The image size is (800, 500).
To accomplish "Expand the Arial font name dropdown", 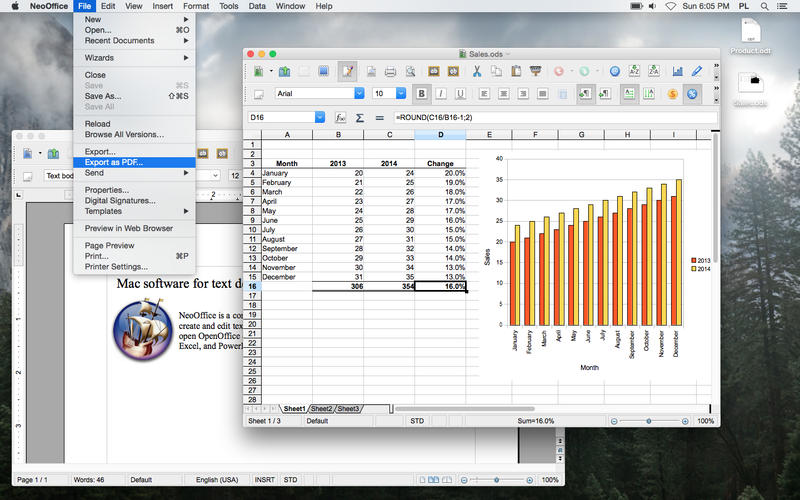I will point(360,94).
